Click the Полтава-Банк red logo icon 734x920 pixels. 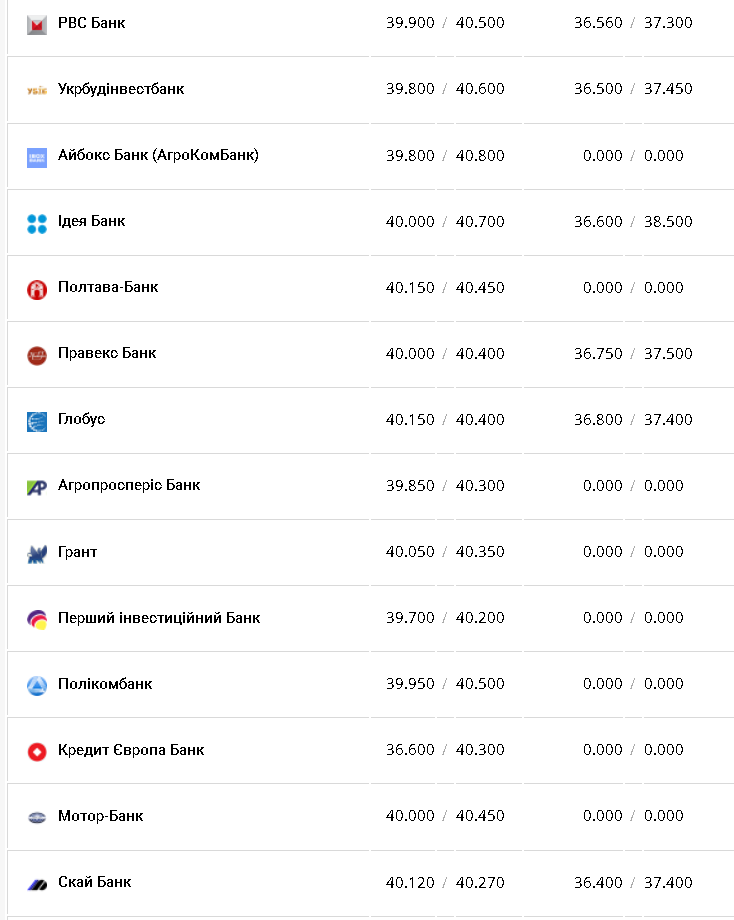[x=37, y=289]
